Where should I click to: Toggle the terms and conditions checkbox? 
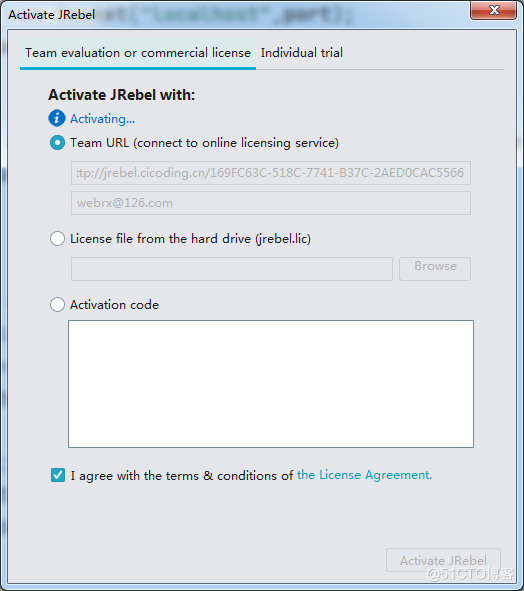pyautogui.click(x=58, y=475)
